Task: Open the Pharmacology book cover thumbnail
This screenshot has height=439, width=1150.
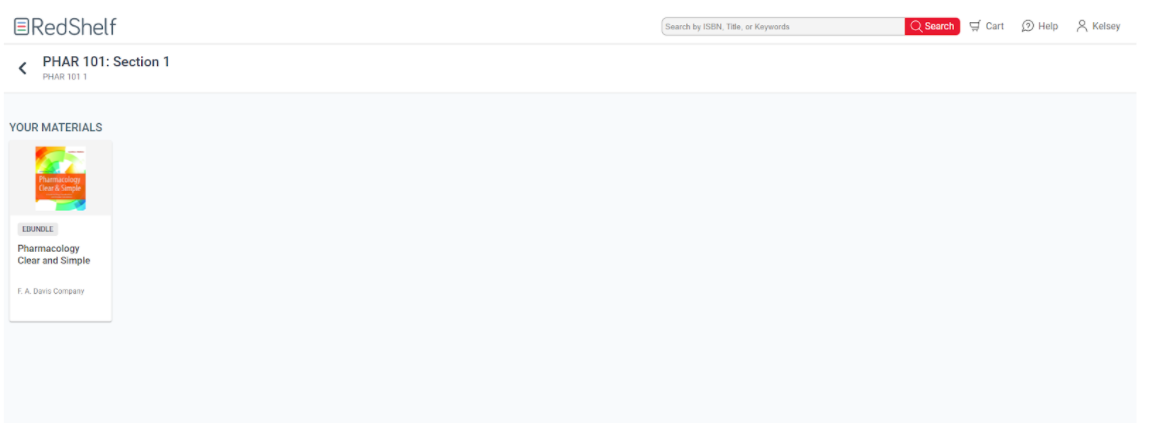Action: (60, 178)
